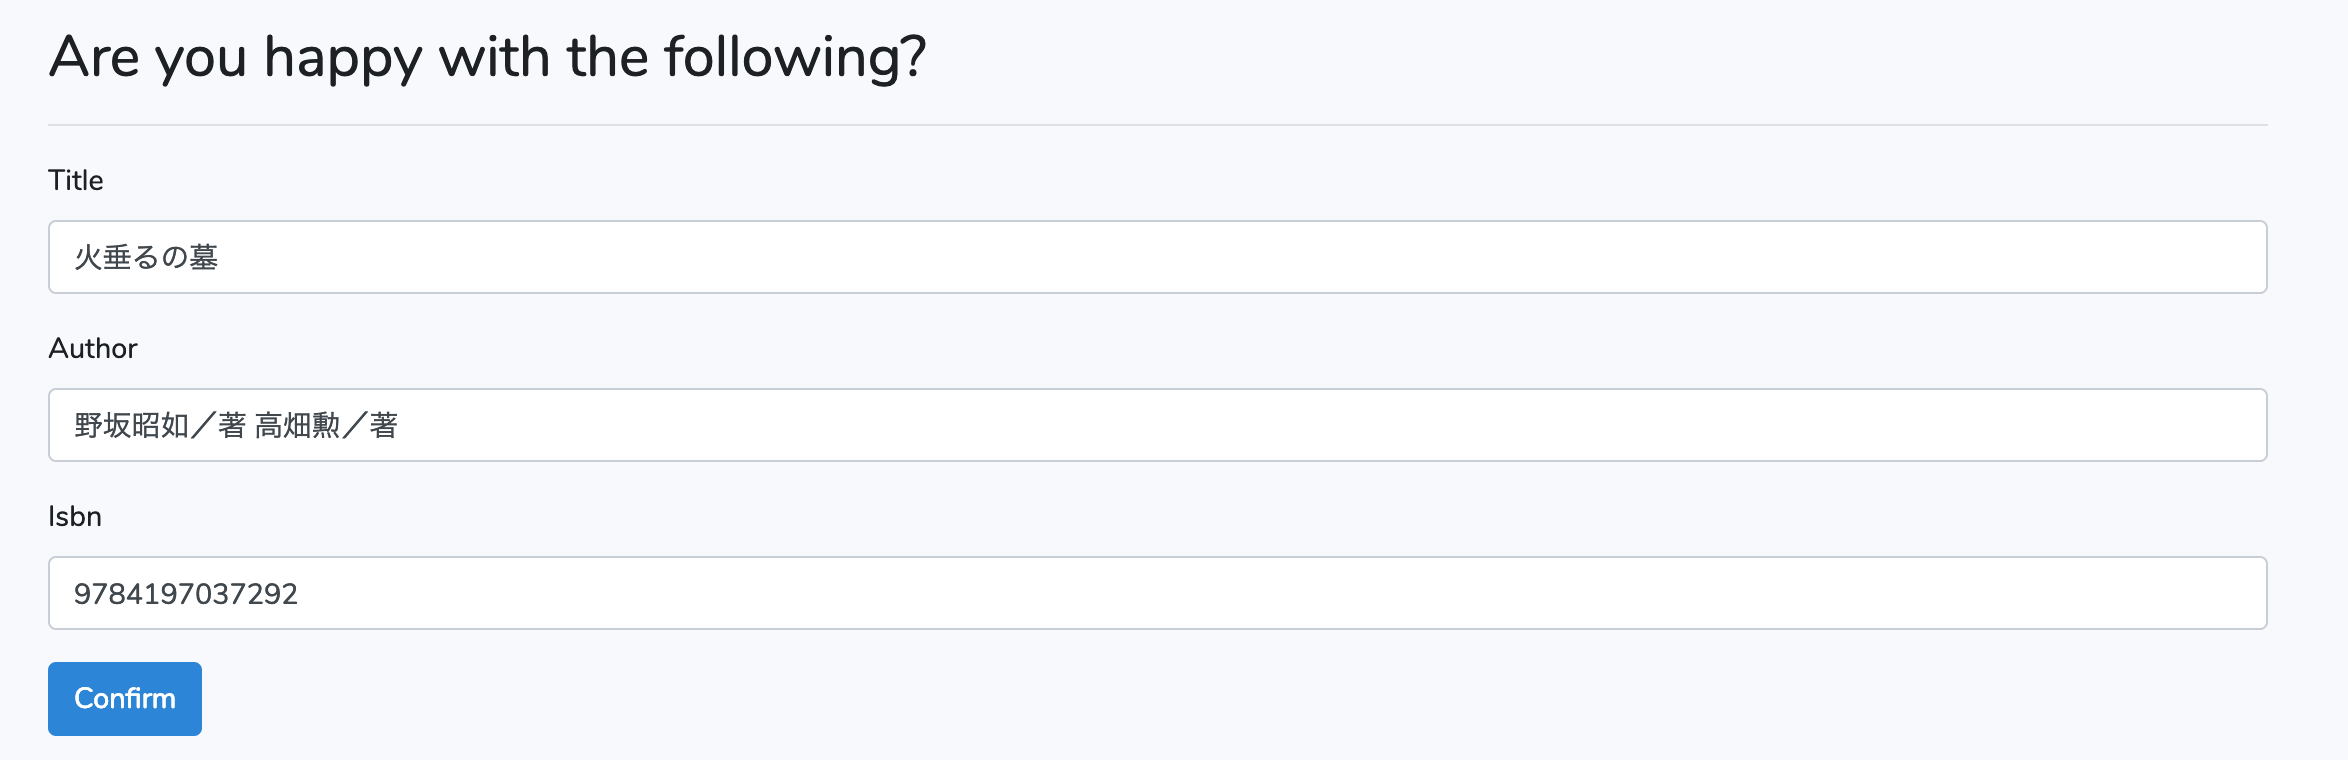Click the horizontal divider under the heading
This screenshot has width=2348, height=760.
pyautogui.click(x=1157, y=125)
